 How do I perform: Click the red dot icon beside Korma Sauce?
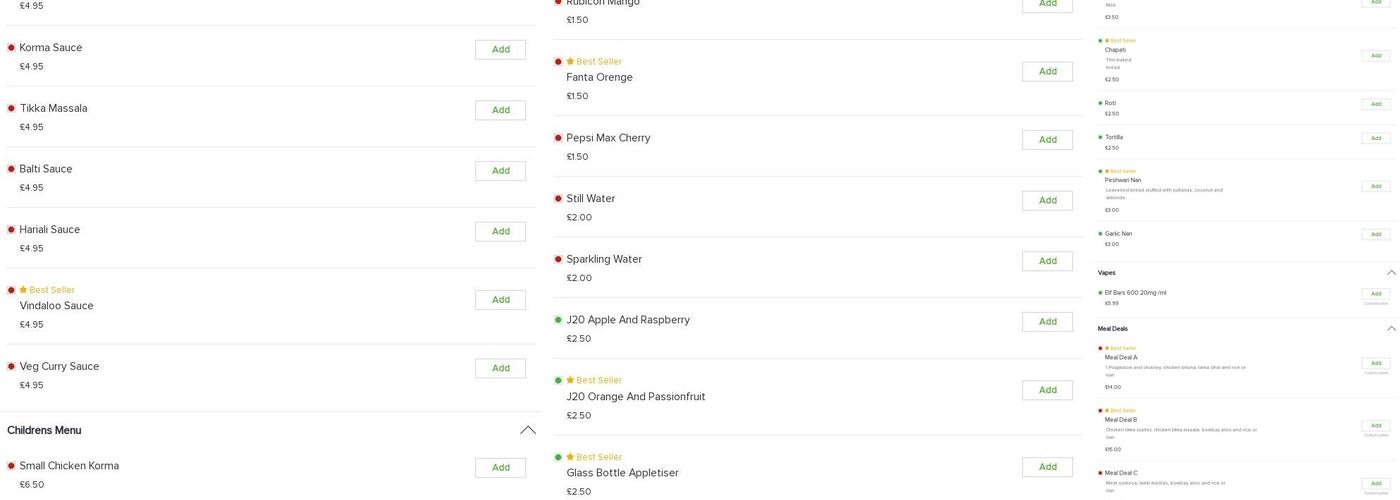[x=11, y=48]
